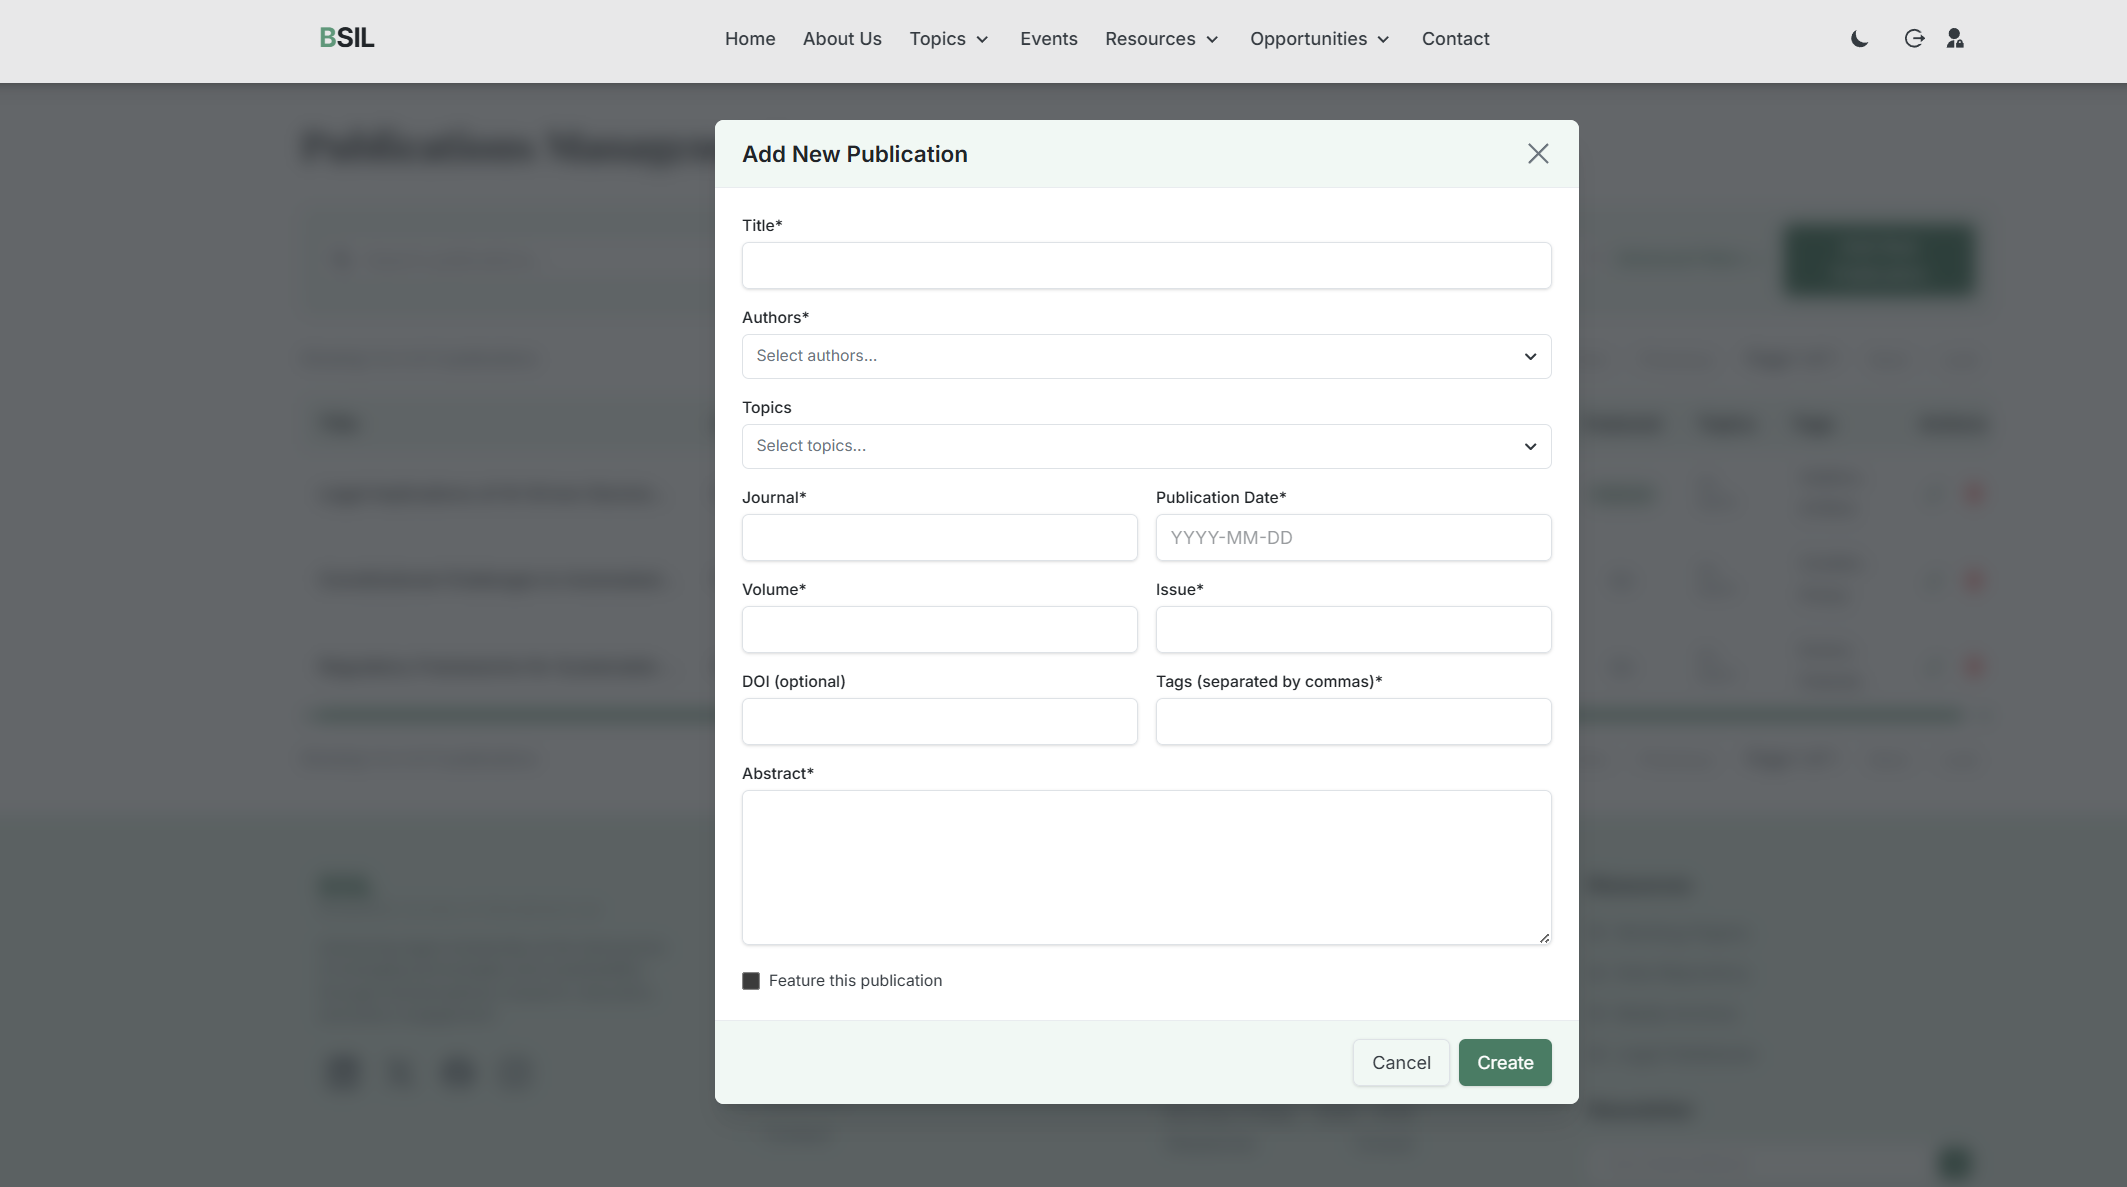Click inside the Abstract textarea
The width and height of the screenshot is (2127, 1187).
tap(1146, 867)
